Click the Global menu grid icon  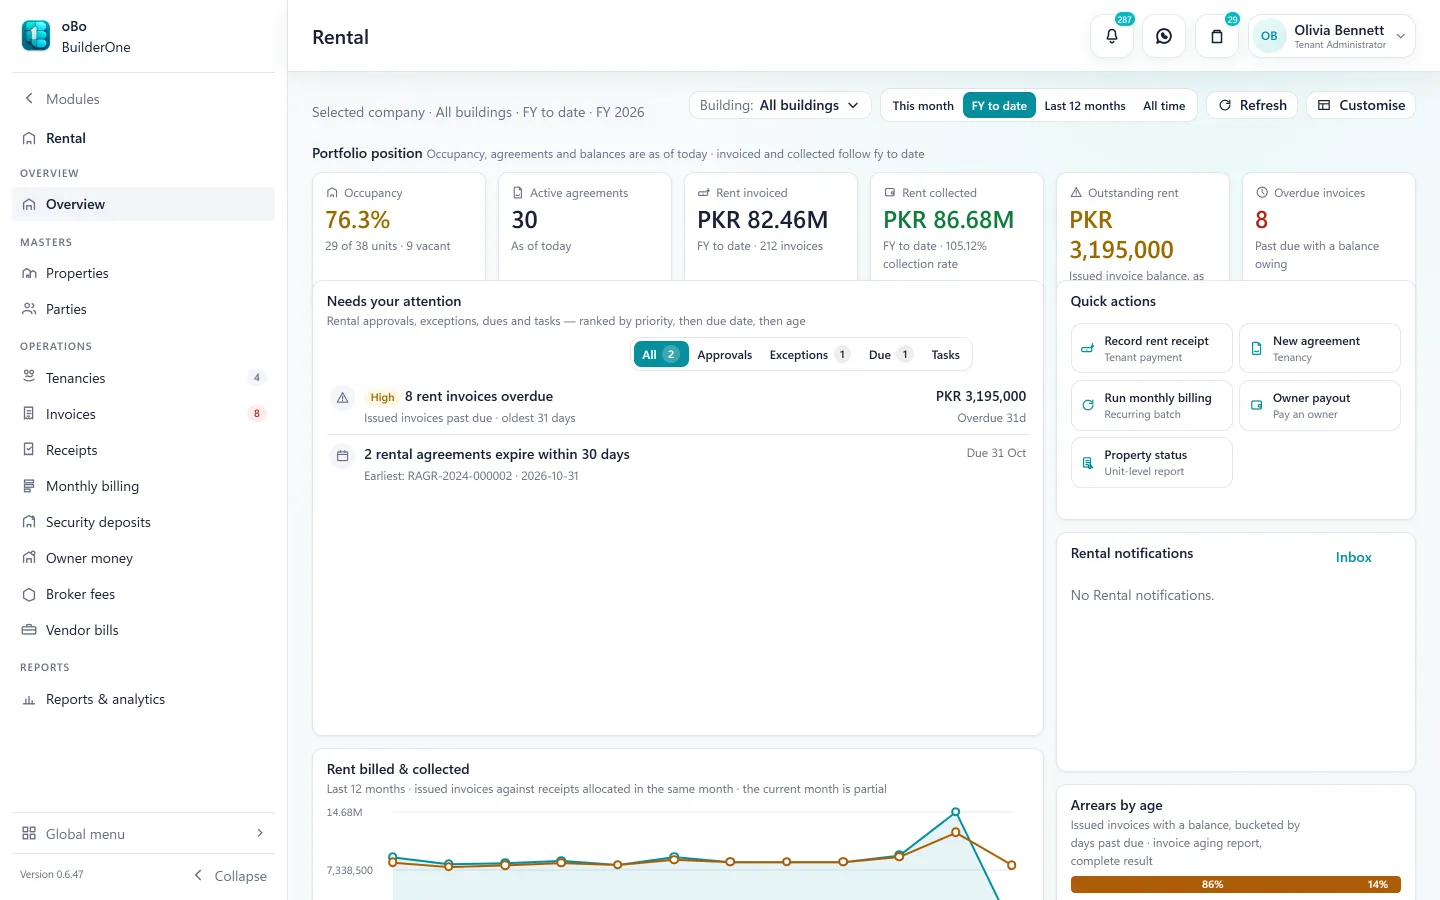click(x=29, y=833)
